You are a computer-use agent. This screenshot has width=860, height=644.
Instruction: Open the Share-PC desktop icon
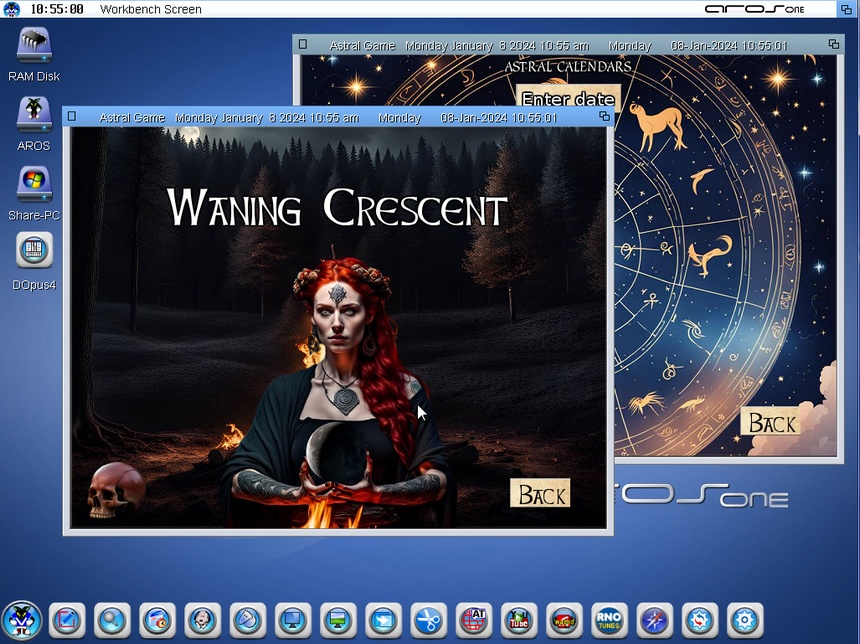[x=34, y=185]
